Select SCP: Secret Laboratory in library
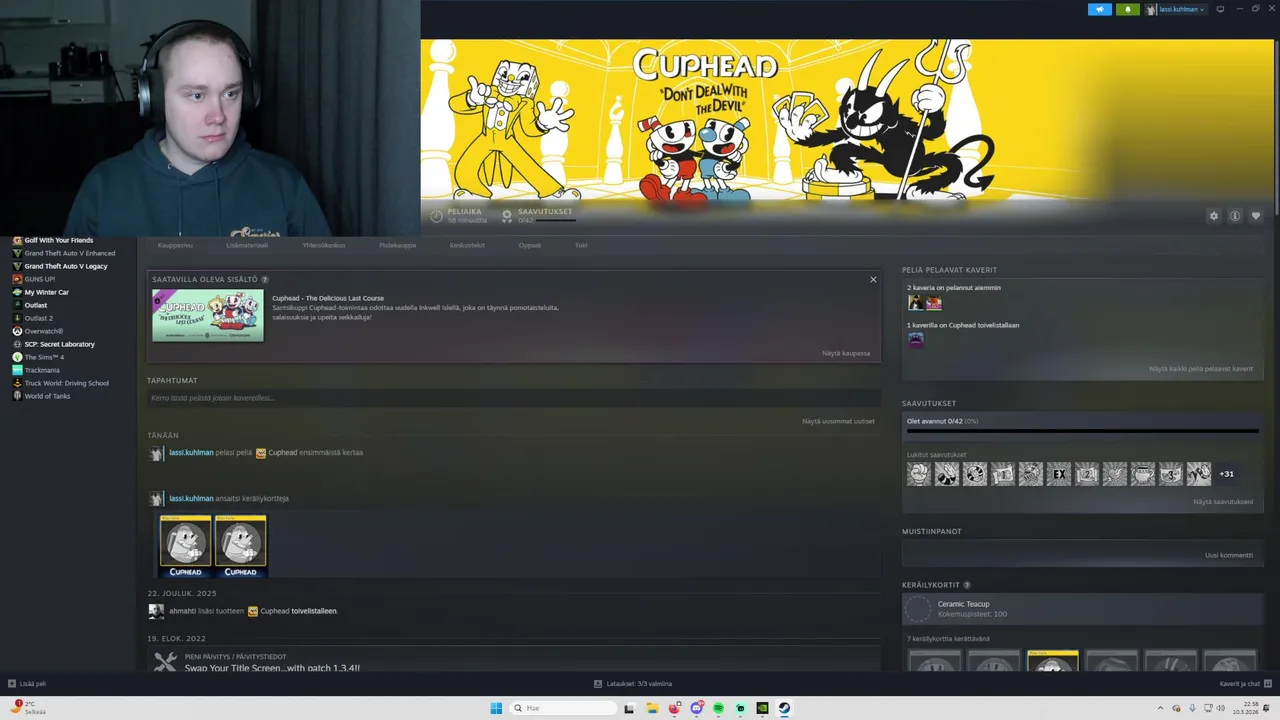Screen dimensions: 1280x720 (53, 344)
